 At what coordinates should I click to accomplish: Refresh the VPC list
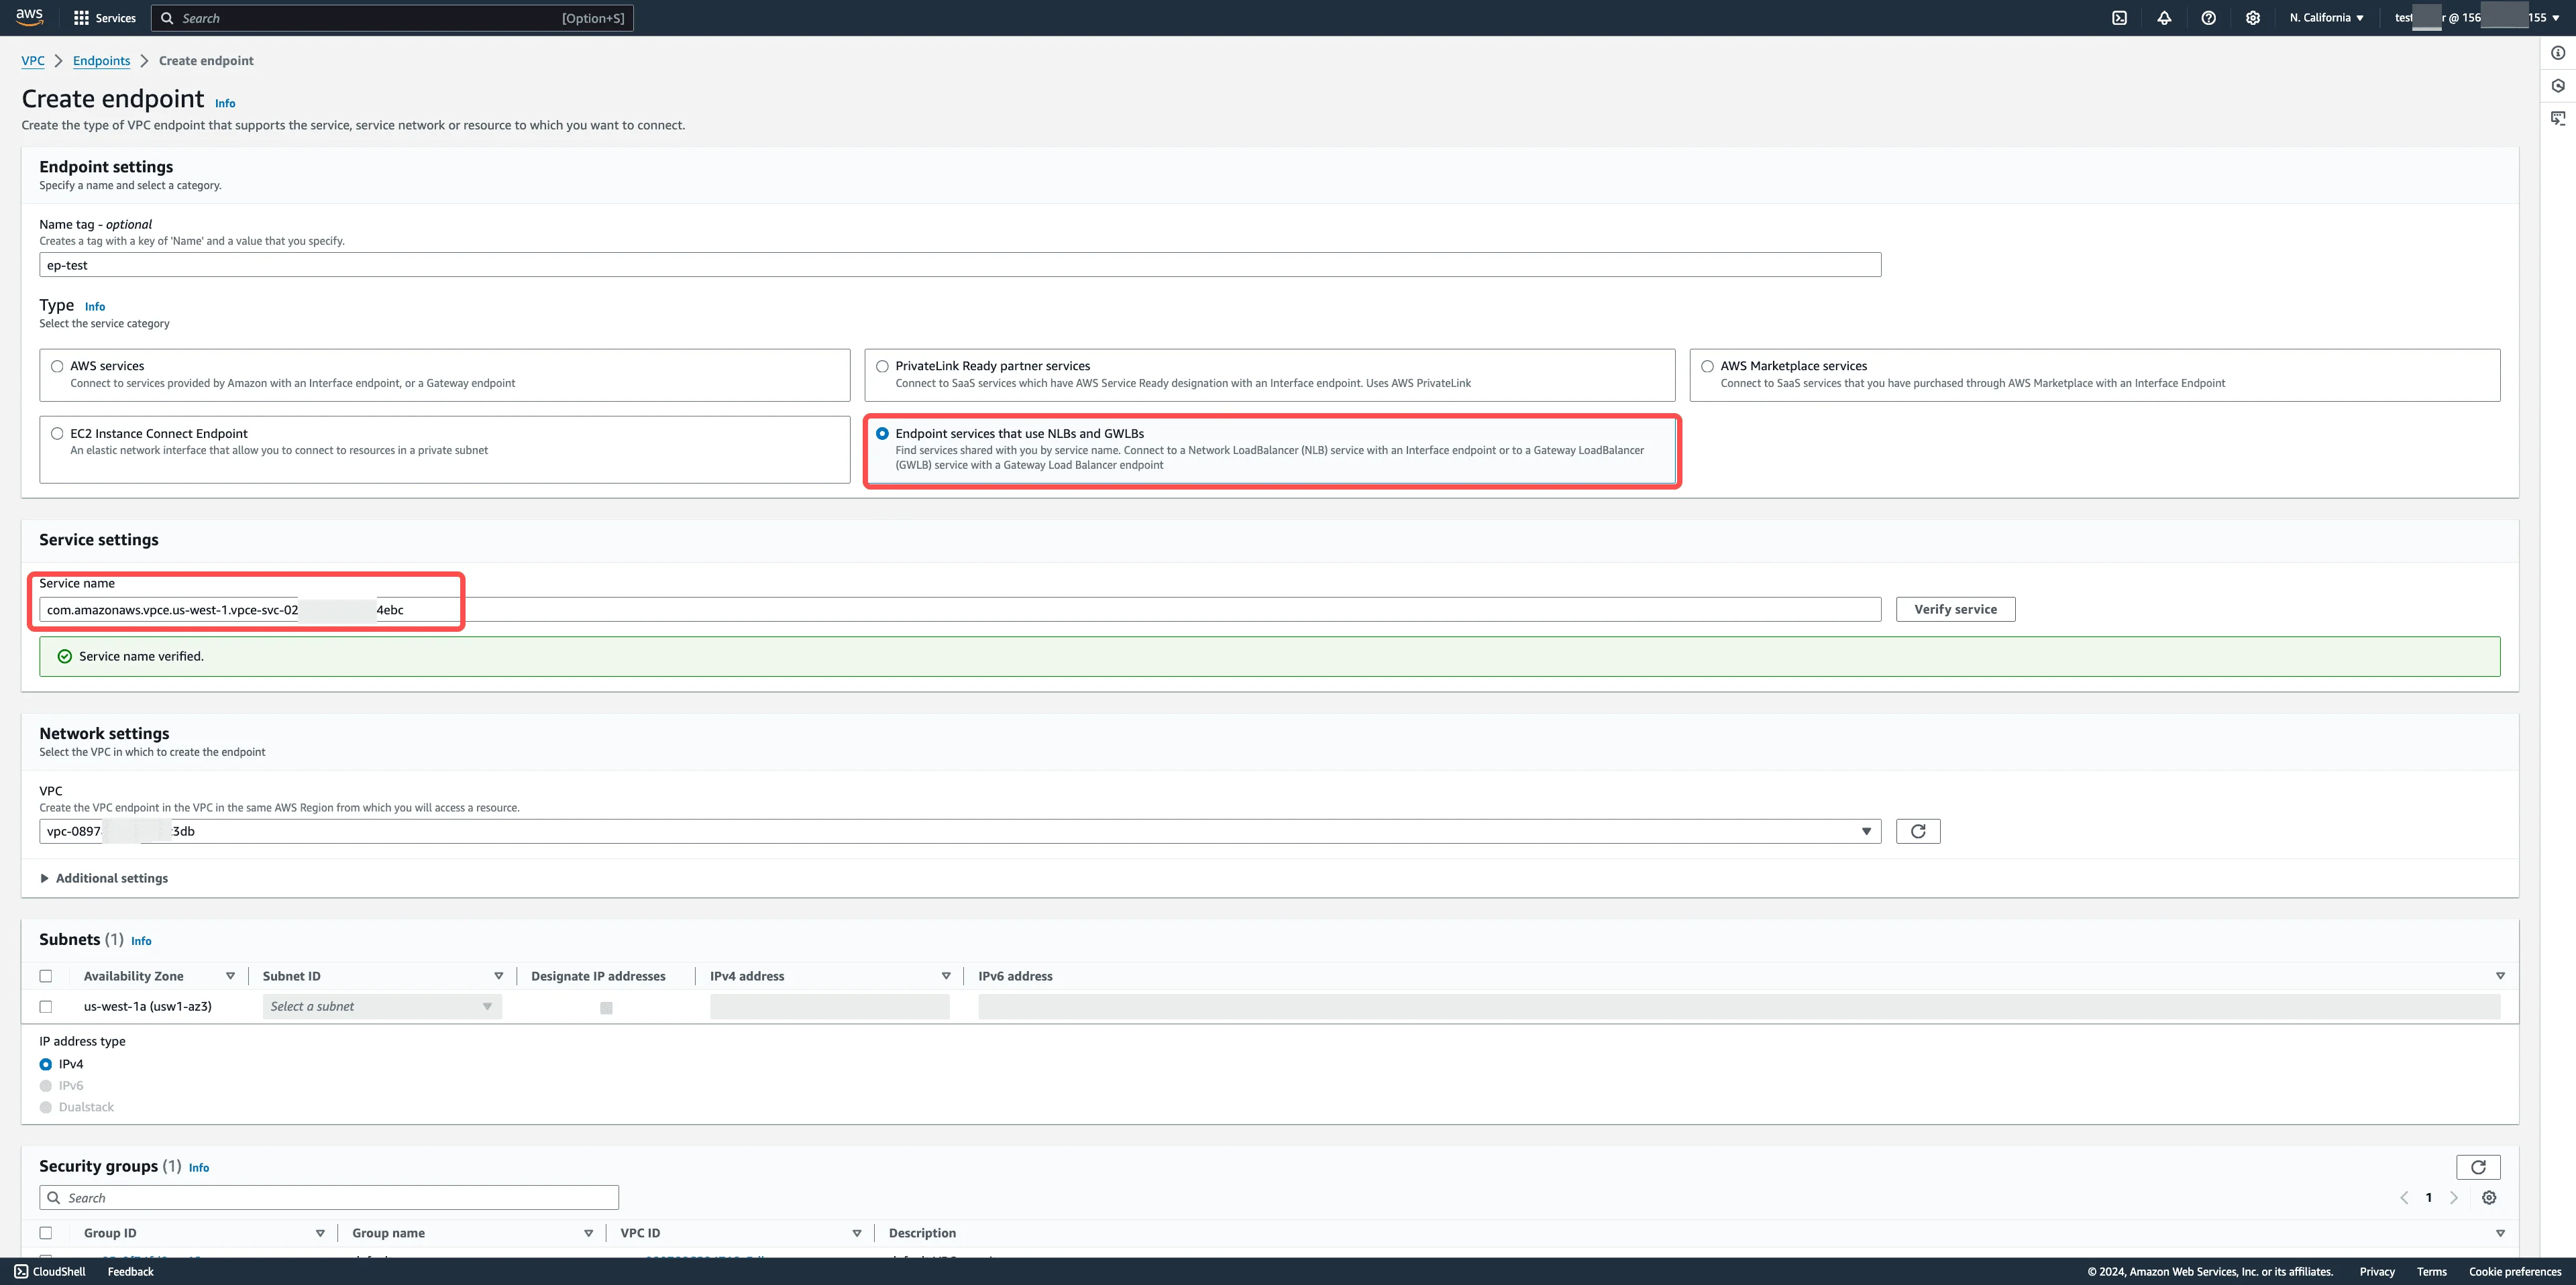click(1917, 831)
